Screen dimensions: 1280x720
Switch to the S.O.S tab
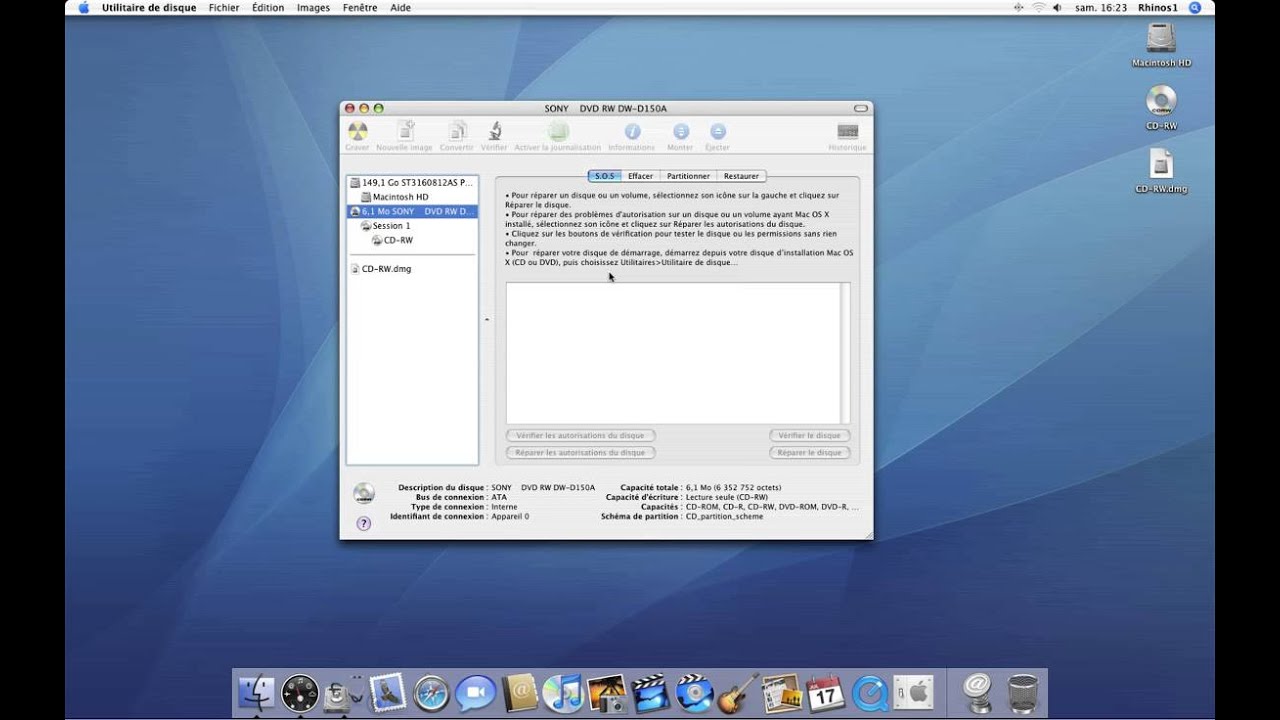tap(604, 176)
